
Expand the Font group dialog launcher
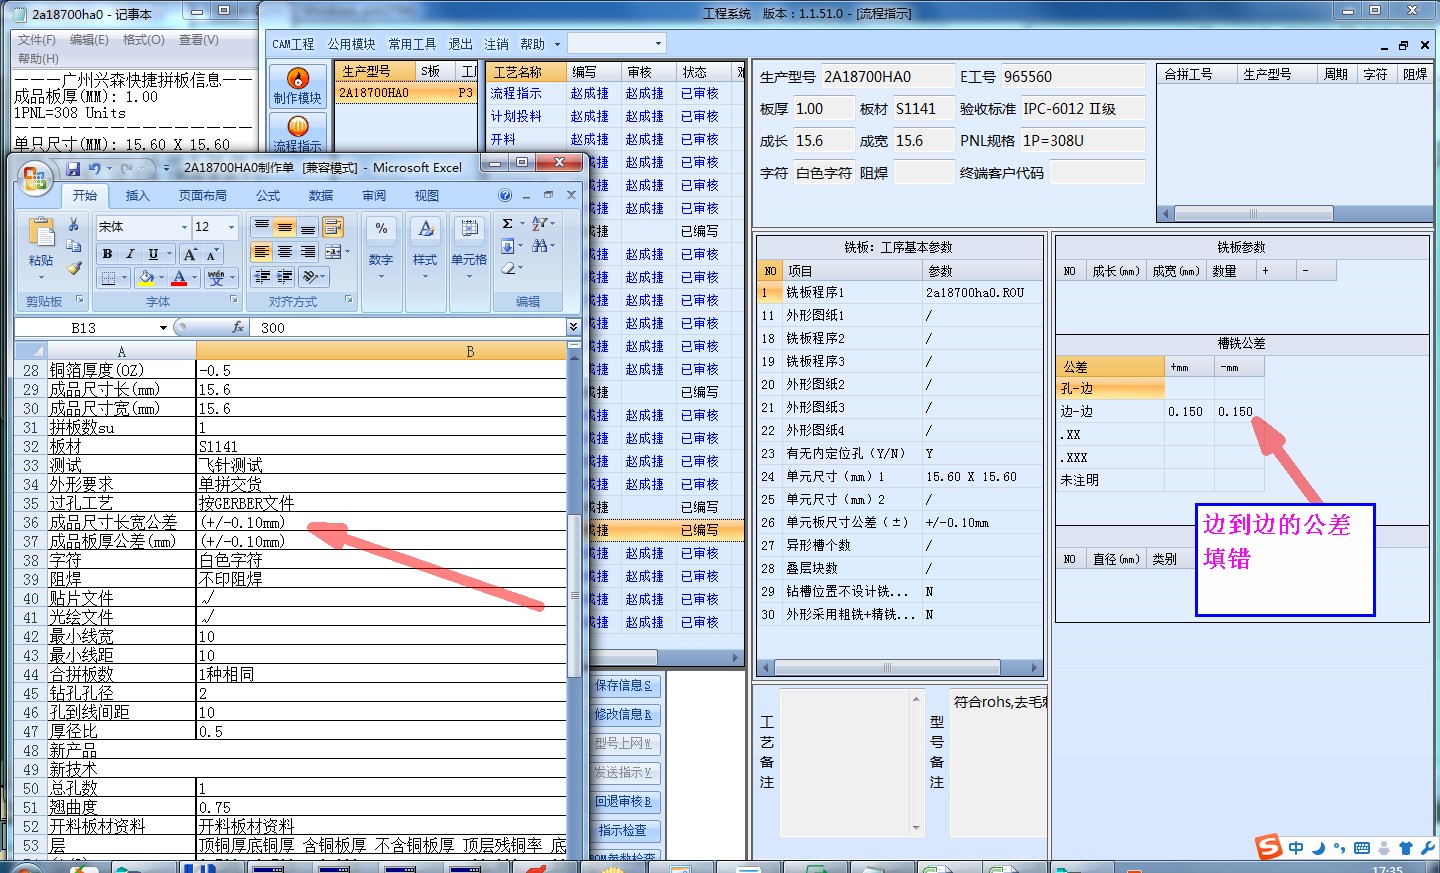click(234, 300)
